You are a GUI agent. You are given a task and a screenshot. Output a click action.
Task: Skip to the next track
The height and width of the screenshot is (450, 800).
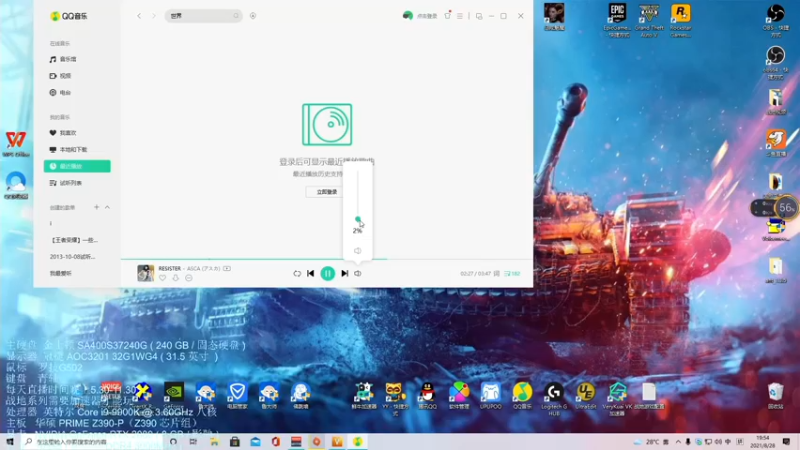point(344,273)
